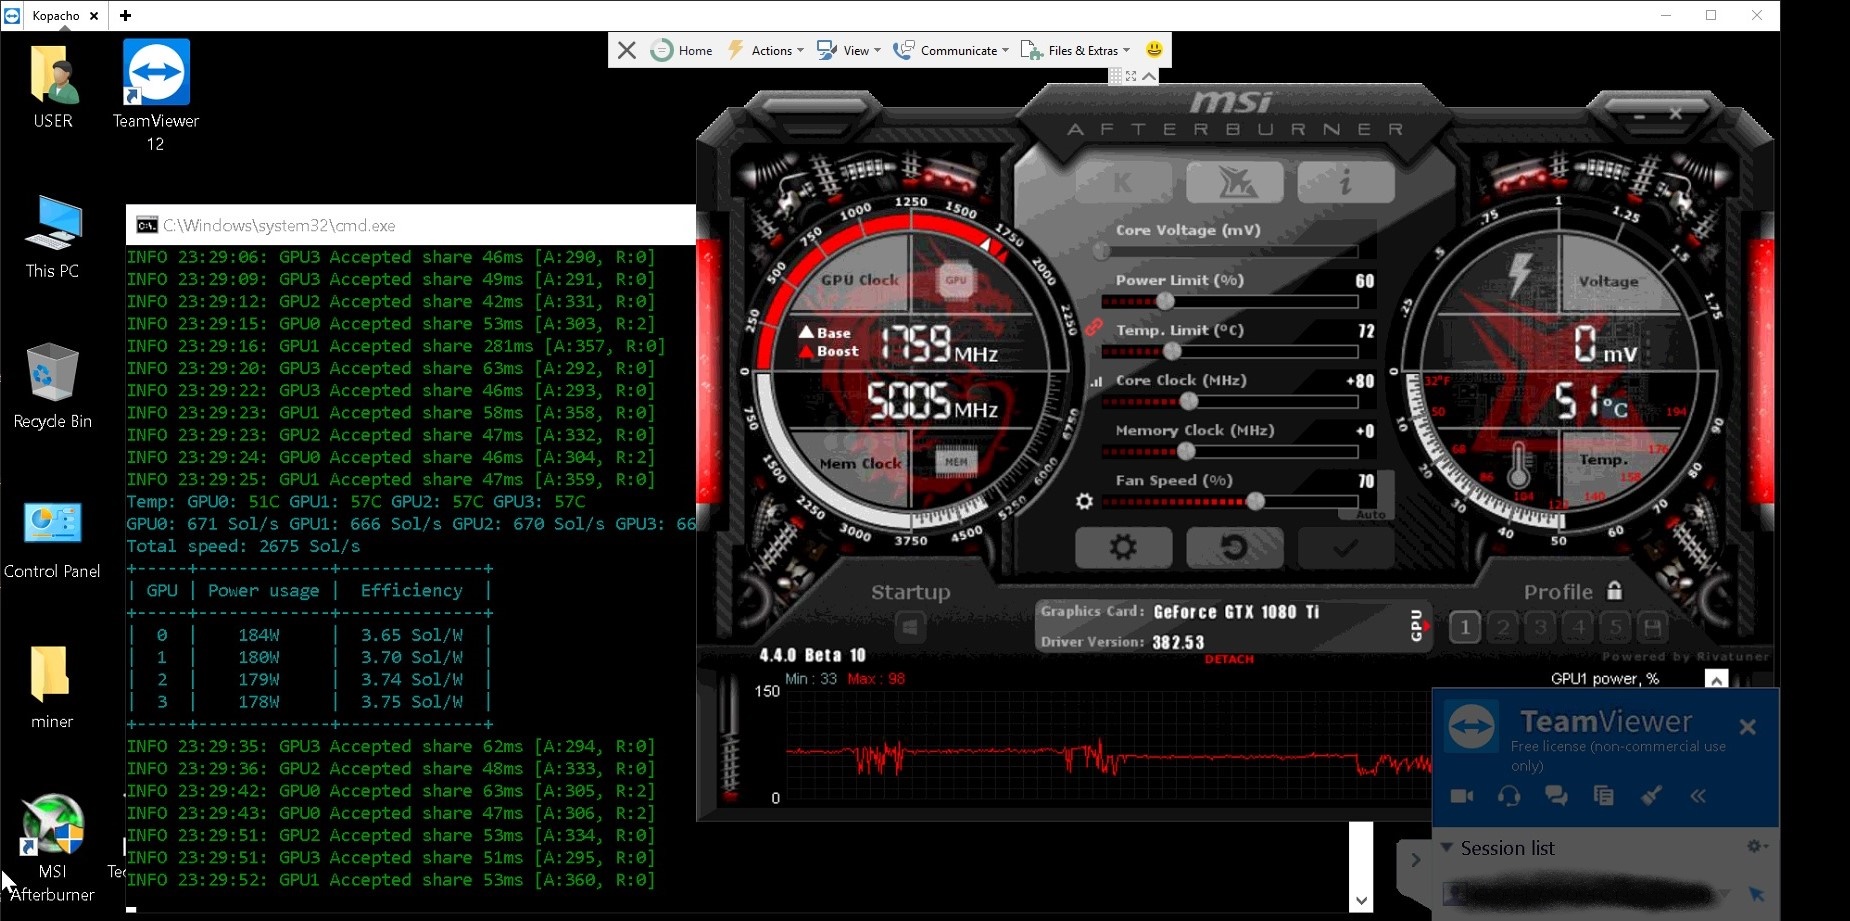Select the This PC desktop icon
Screen dimensions: 1850x921
(52, 237)
